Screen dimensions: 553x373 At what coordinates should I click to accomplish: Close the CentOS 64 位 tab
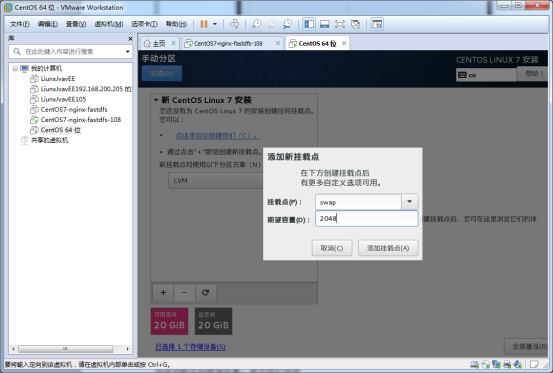pos(344,43)
